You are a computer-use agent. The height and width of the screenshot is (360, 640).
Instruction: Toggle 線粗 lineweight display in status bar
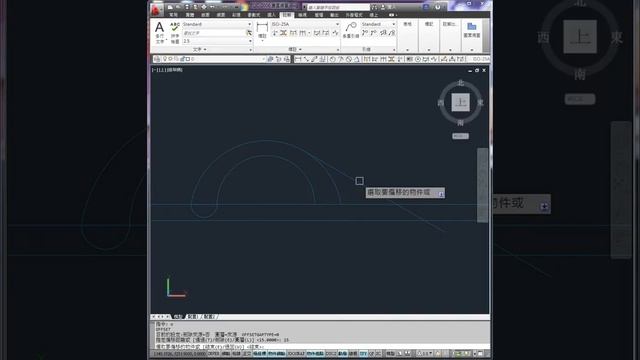pos(353,353)
